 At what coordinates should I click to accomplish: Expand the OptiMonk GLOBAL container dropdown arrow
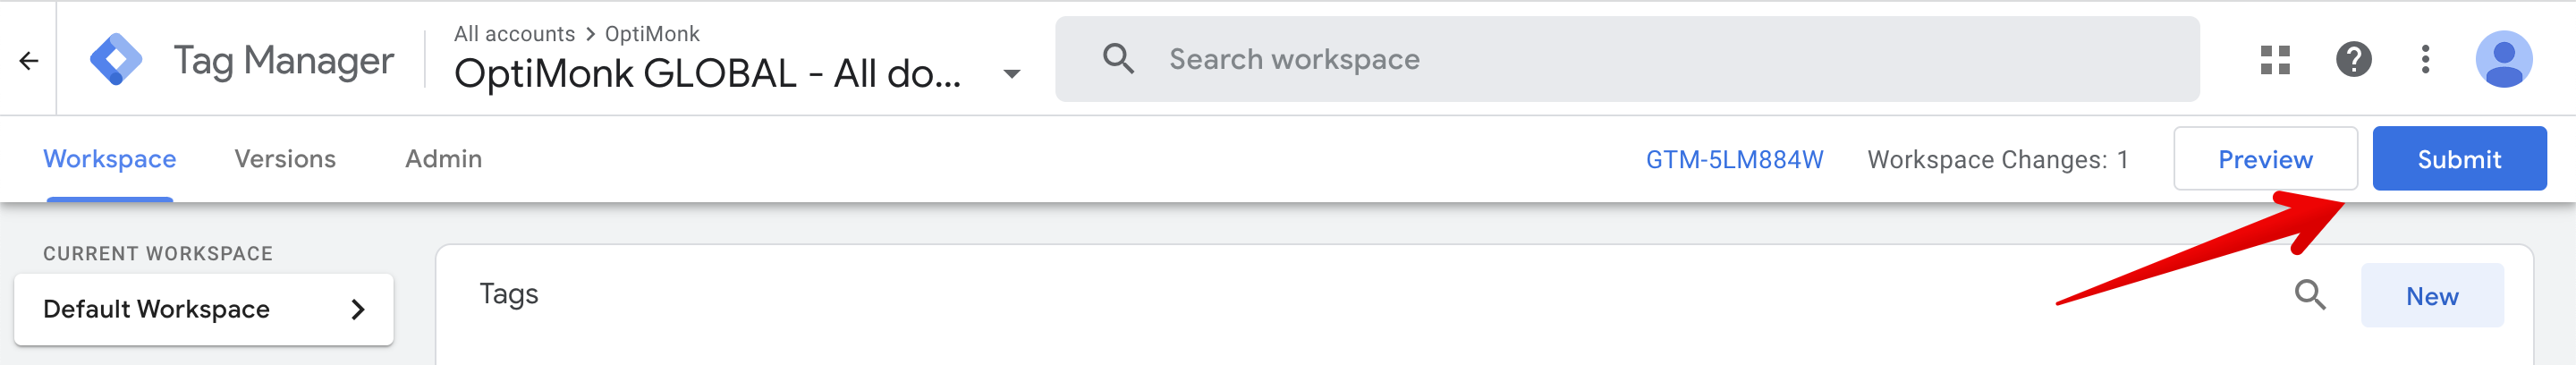coord(1011,74)
